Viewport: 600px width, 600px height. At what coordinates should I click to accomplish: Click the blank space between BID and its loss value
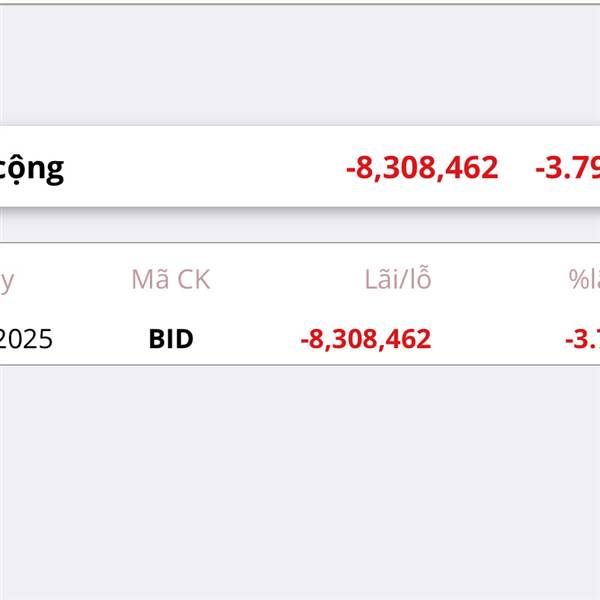[x=245, y=339]
